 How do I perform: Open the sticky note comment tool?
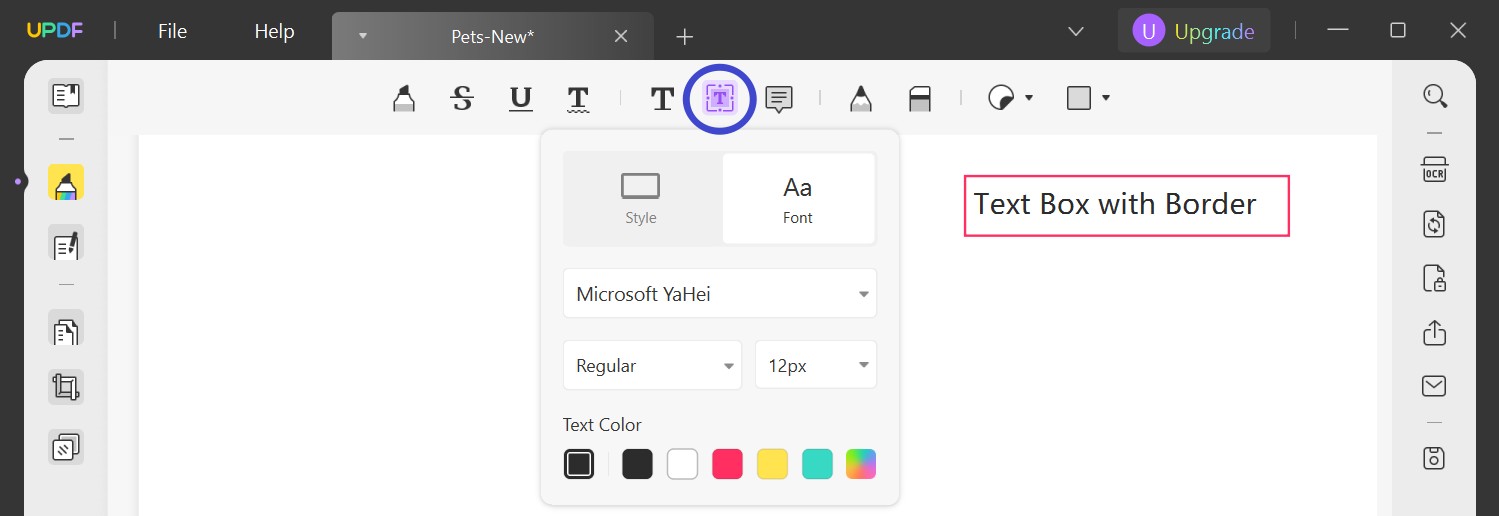coord(779,98)
